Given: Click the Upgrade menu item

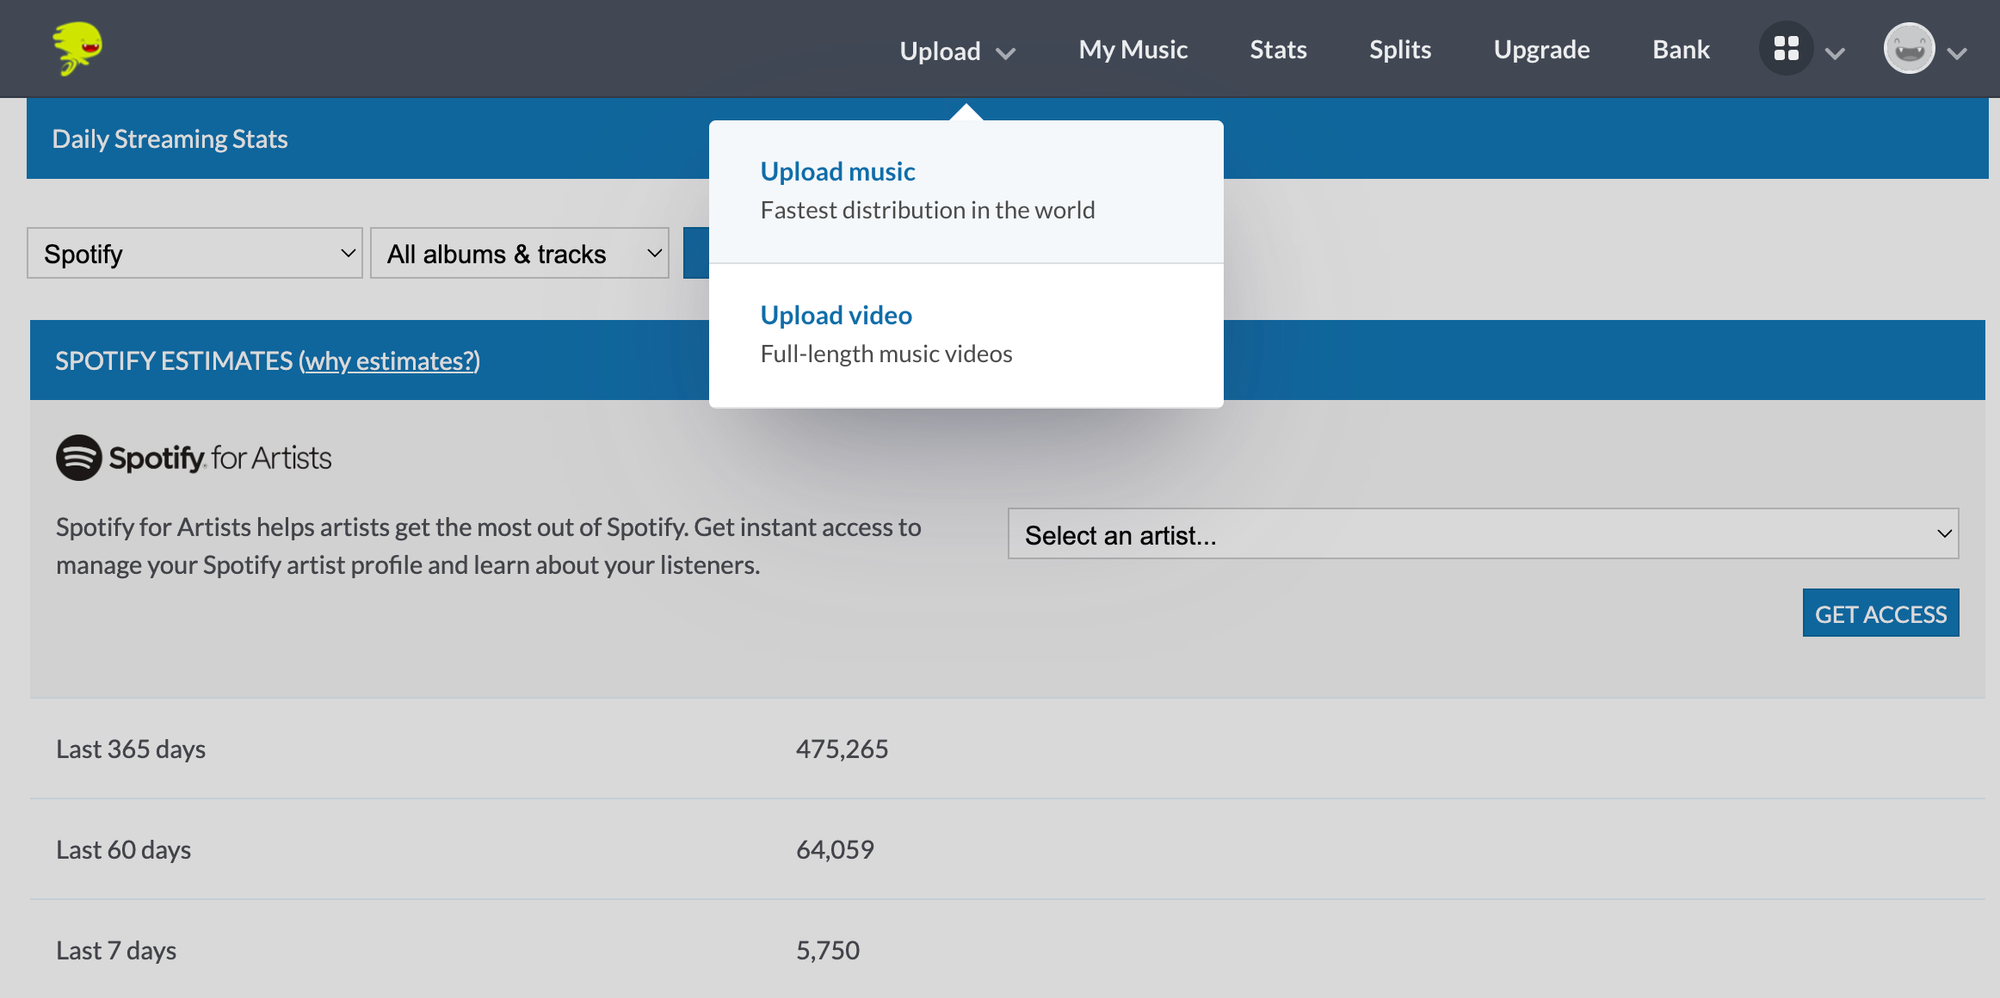Looking at the screenshot, I should (1541, 49).
